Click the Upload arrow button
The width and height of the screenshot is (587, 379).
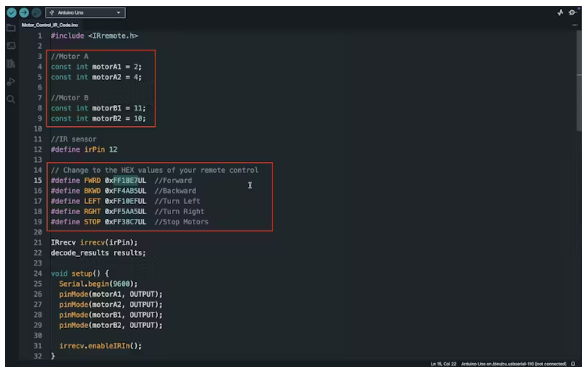tap(24, 13)
